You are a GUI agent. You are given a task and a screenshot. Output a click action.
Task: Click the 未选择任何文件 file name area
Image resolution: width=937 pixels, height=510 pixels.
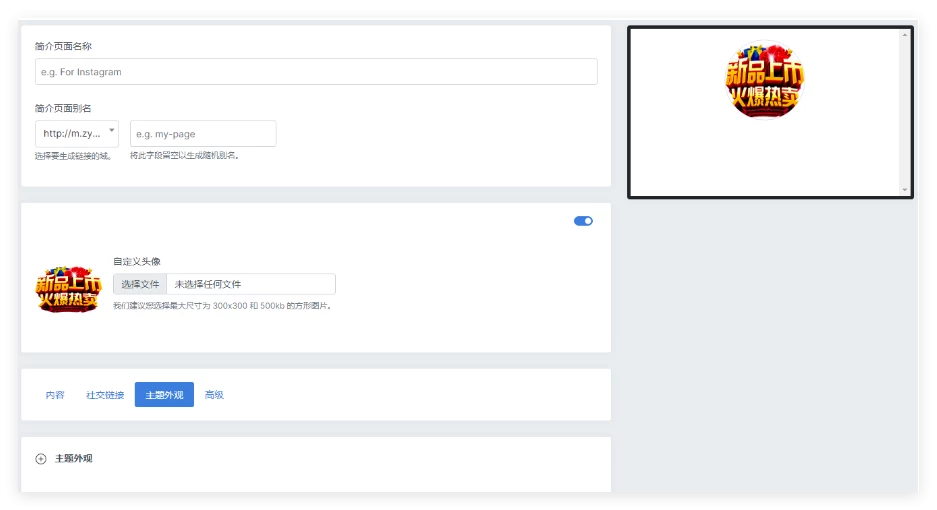(x=250, y=285)
